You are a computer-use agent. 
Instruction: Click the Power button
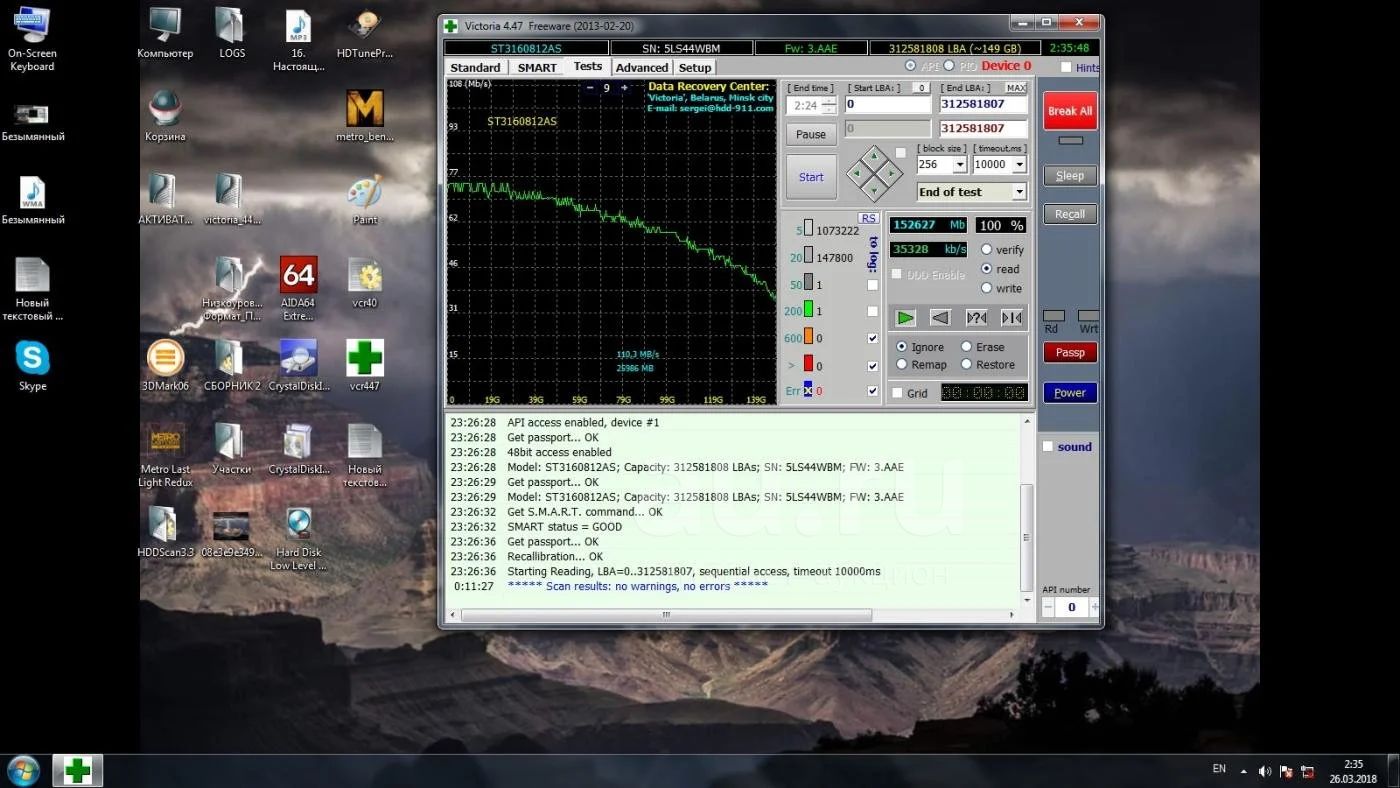pyautogui.click(x=1070, y=393)
